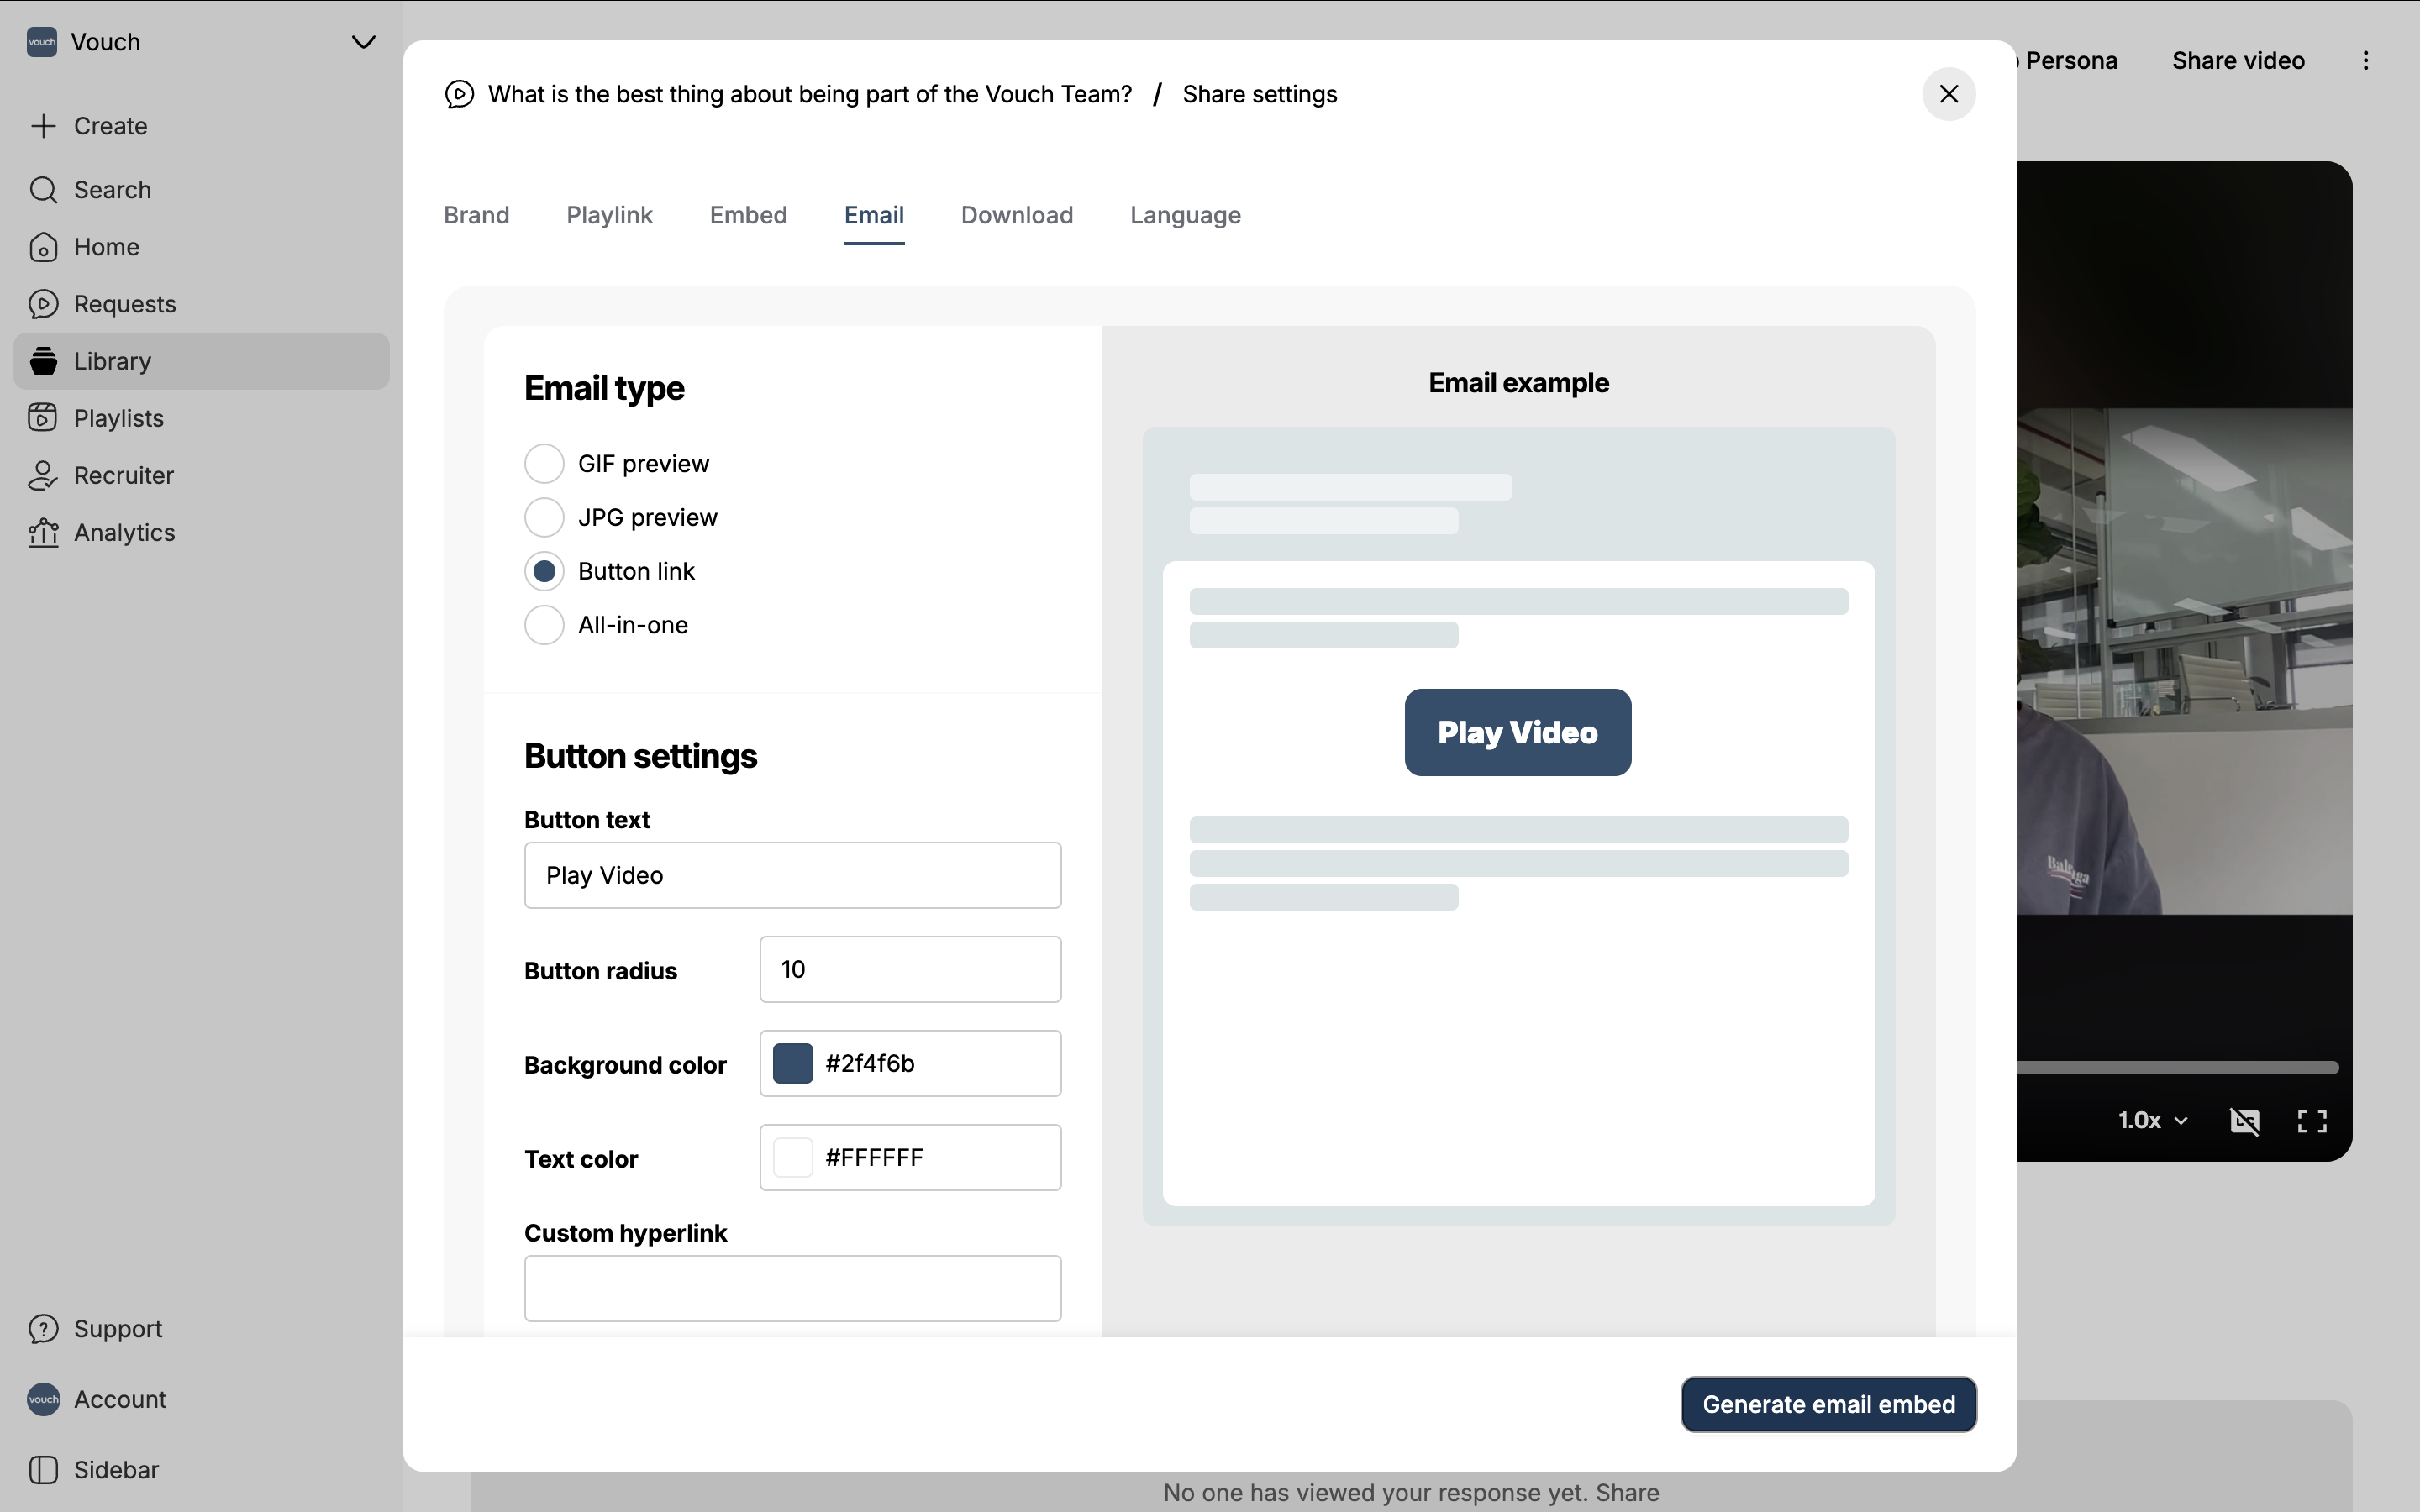Click the video progress bar
The width and height of the screenshot is (2420, 1512).
click(x=2177, y=1068)
